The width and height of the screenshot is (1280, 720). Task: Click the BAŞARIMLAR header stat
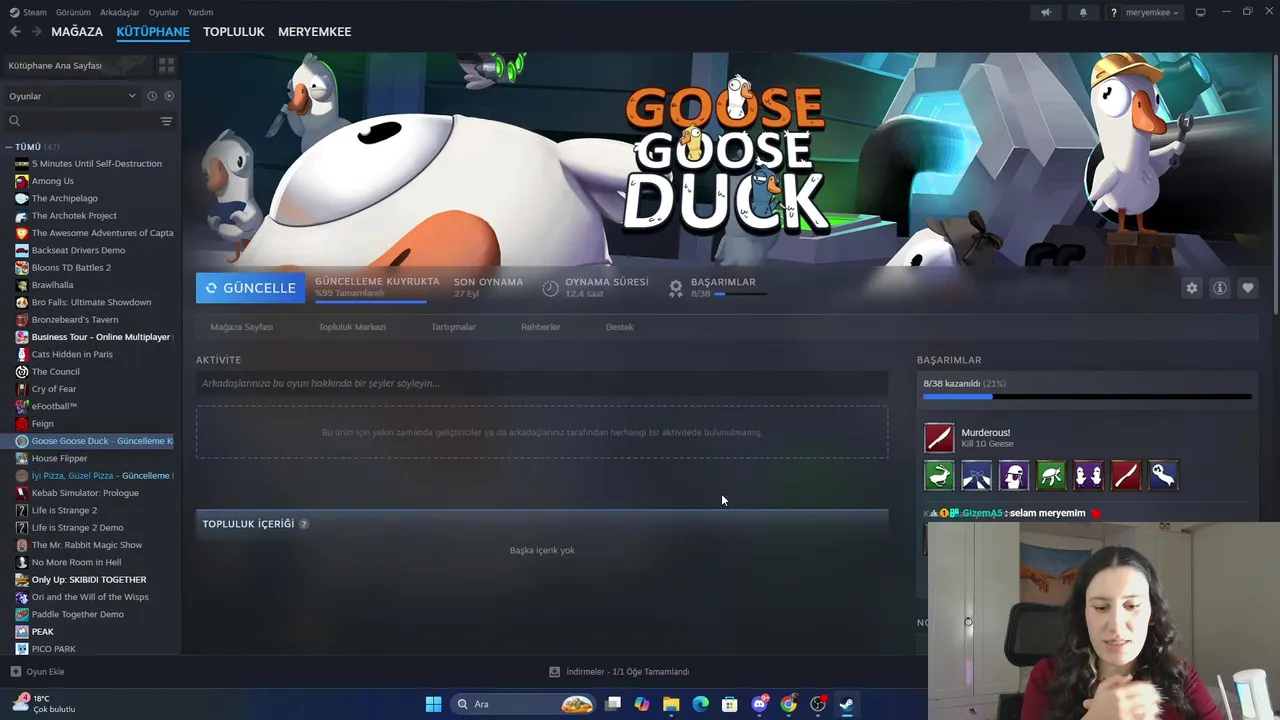723,282
